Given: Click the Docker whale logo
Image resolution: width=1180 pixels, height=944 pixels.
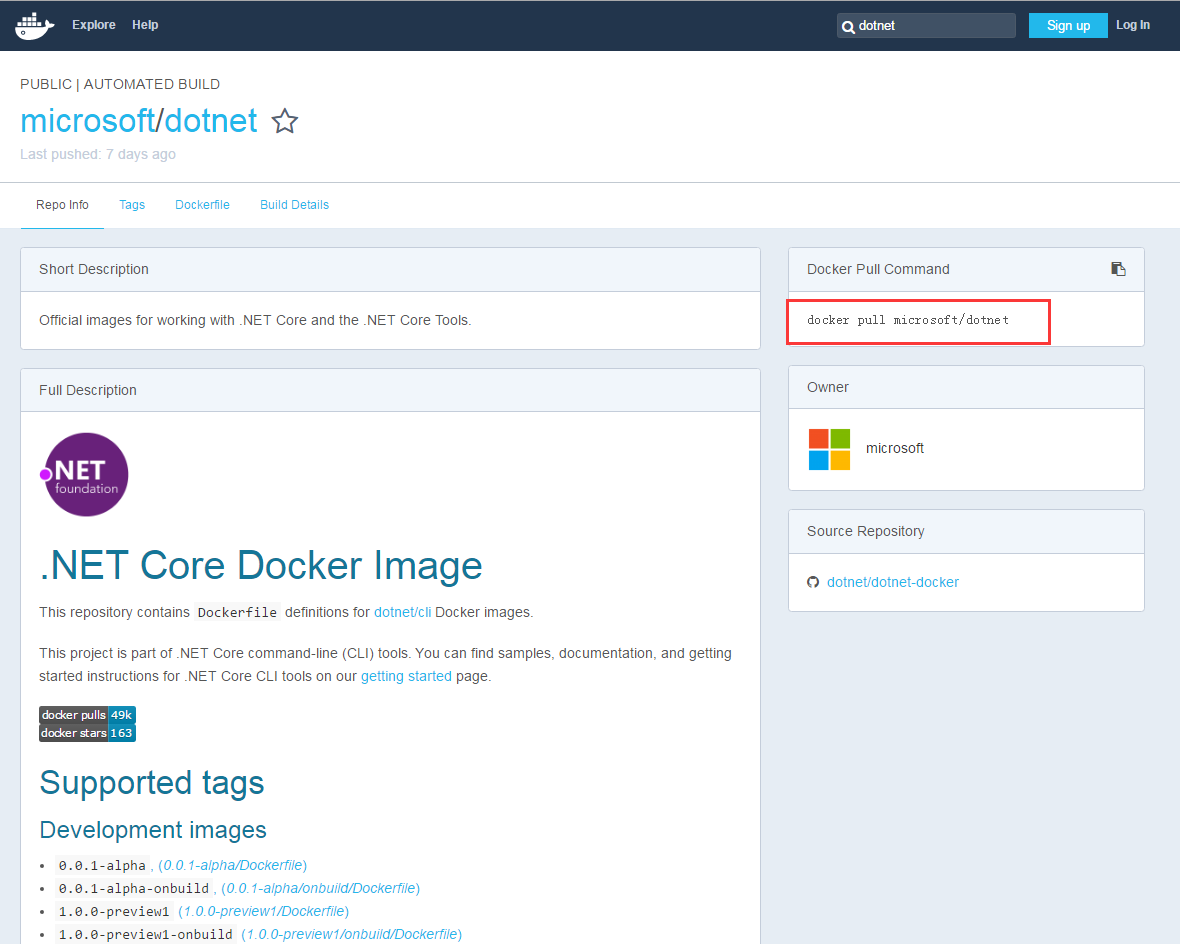Looking at the screenshot, I should coord(33,24).
